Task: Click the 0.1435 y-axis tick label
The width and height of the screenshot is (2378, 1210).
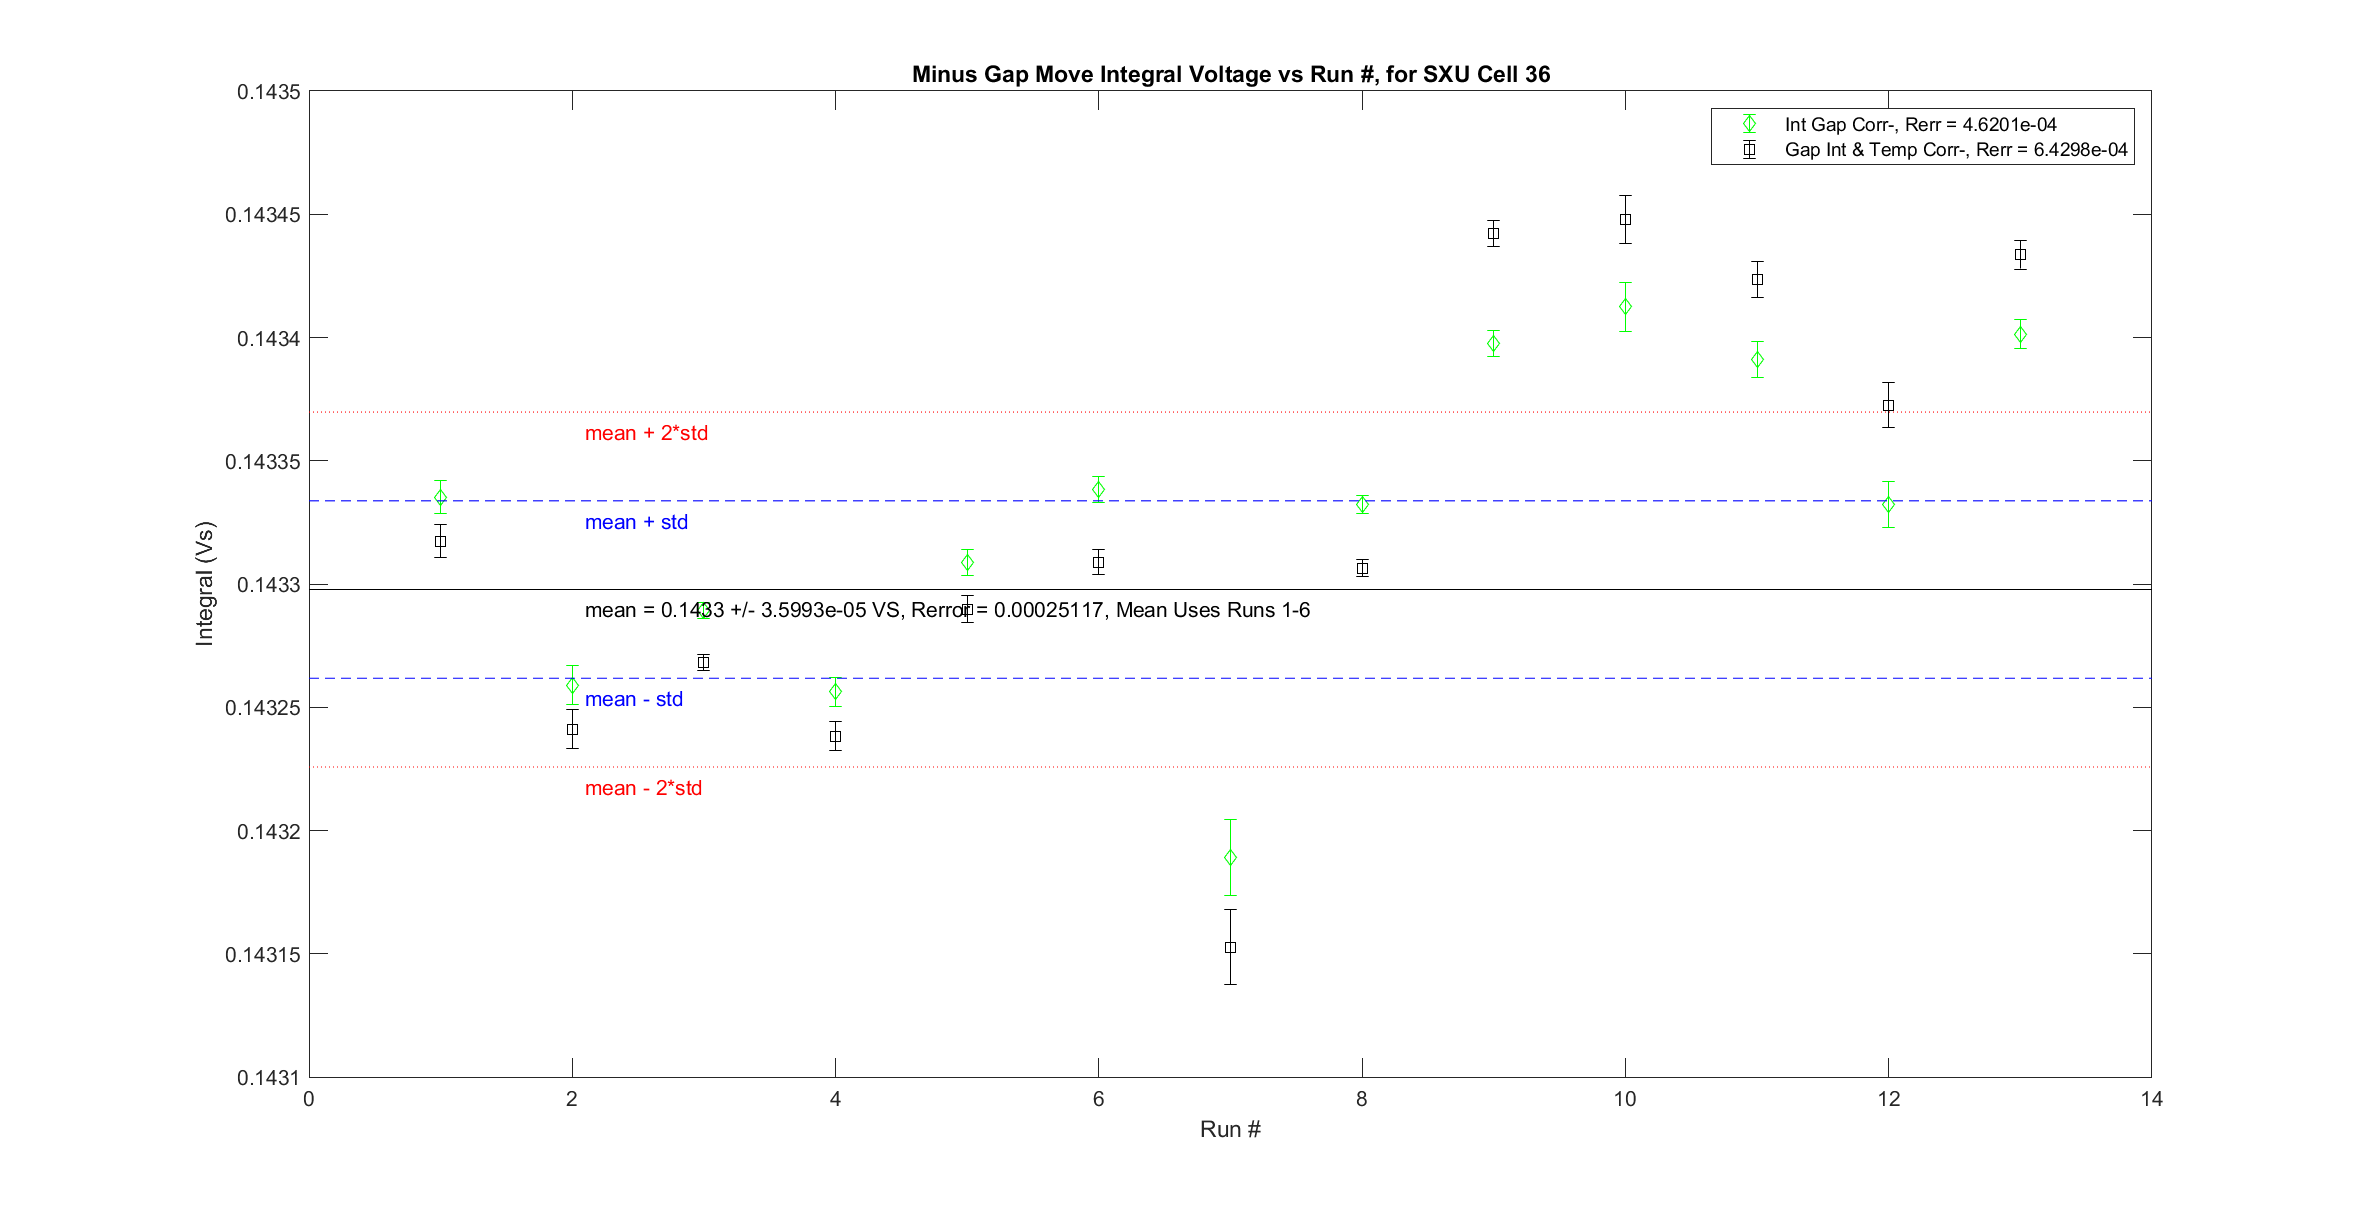Action: click(268, 92)
